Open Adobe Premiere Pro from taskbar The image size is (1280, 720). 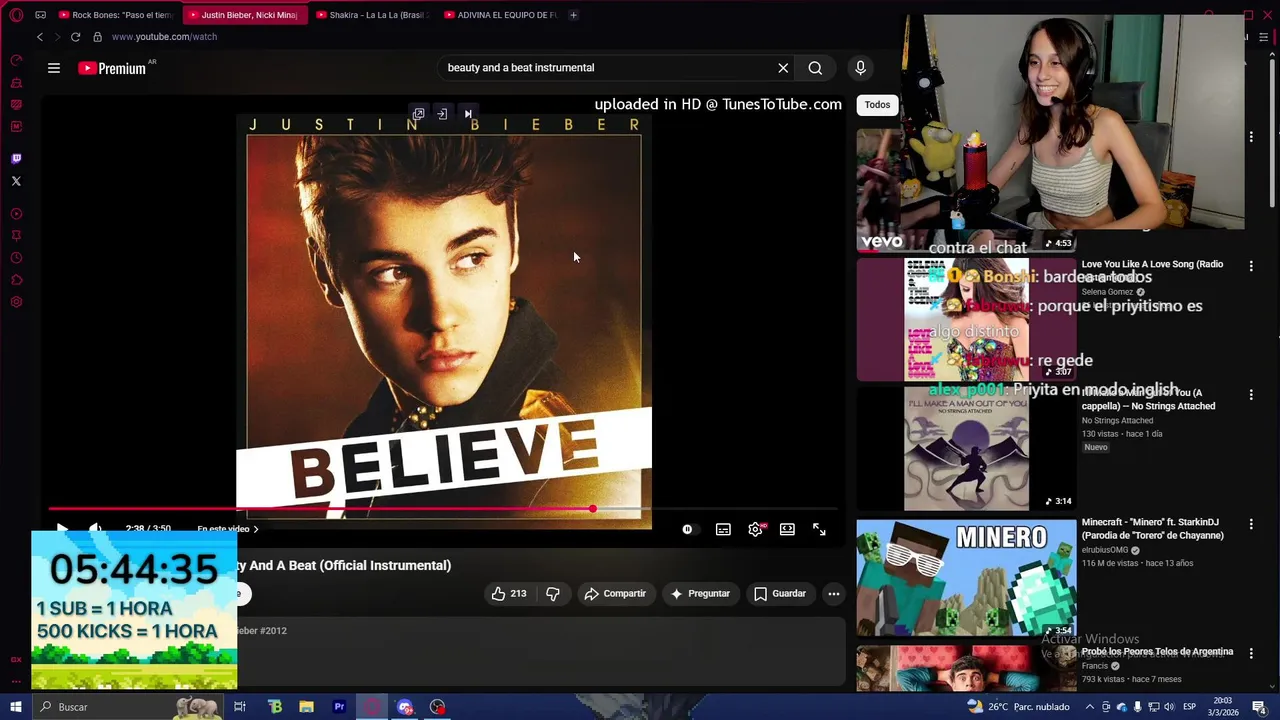[x=339, y=707]
